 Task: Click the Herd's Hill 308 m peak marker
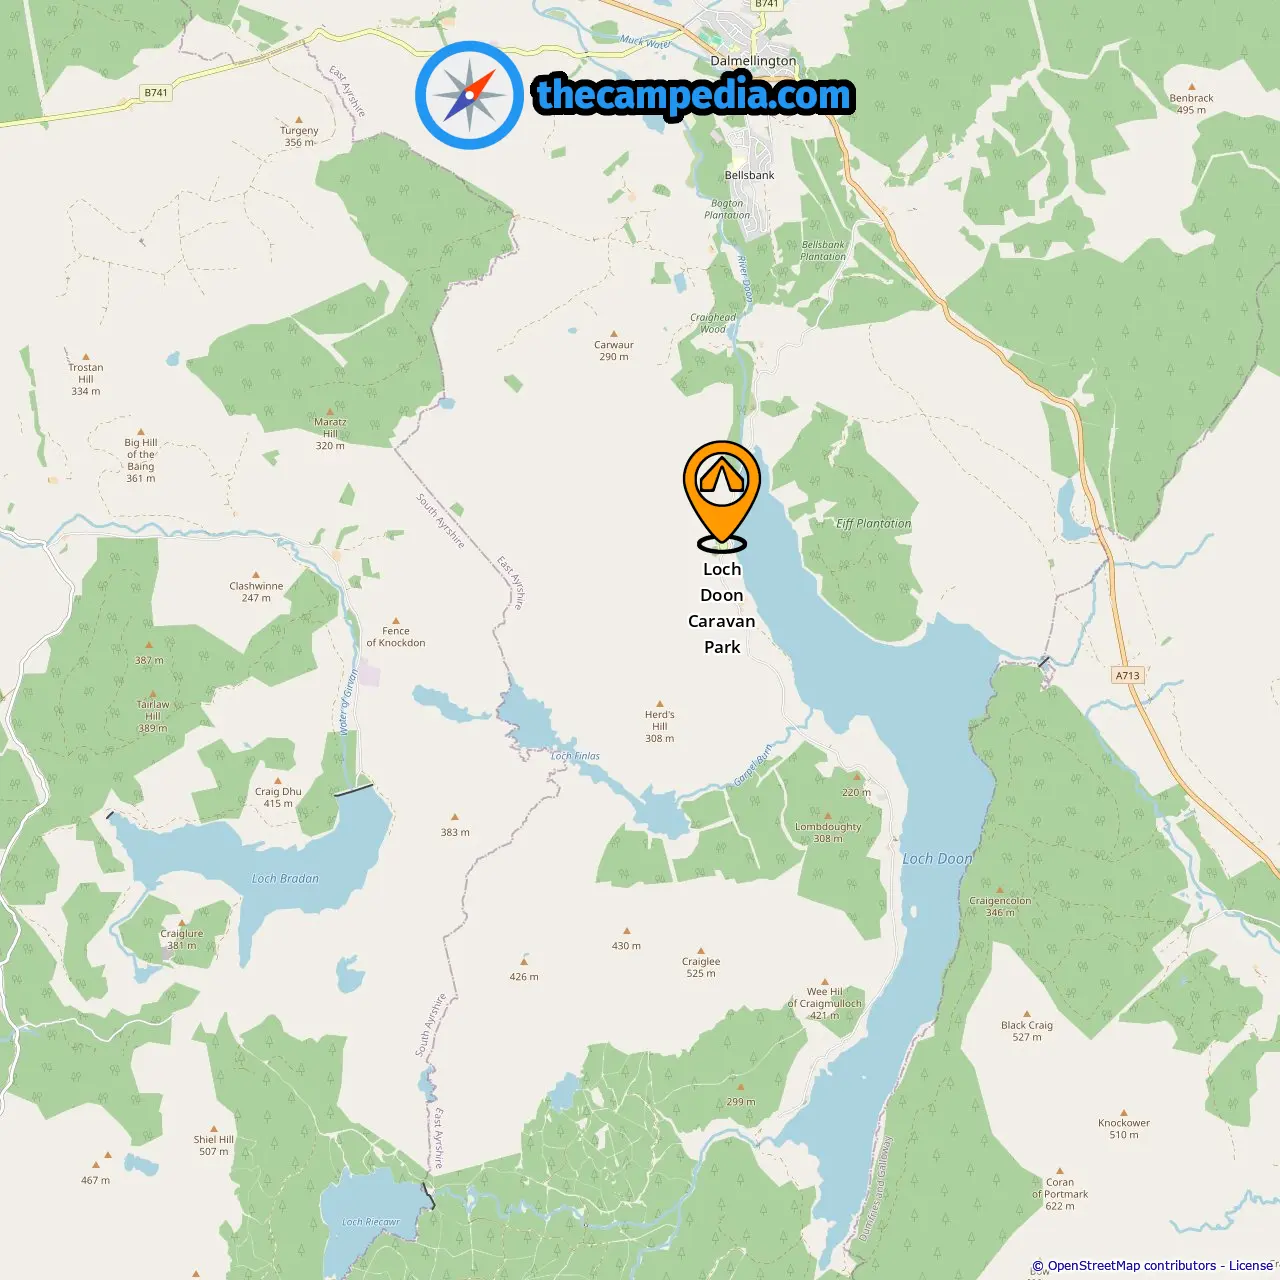click(x=659, y=704)
